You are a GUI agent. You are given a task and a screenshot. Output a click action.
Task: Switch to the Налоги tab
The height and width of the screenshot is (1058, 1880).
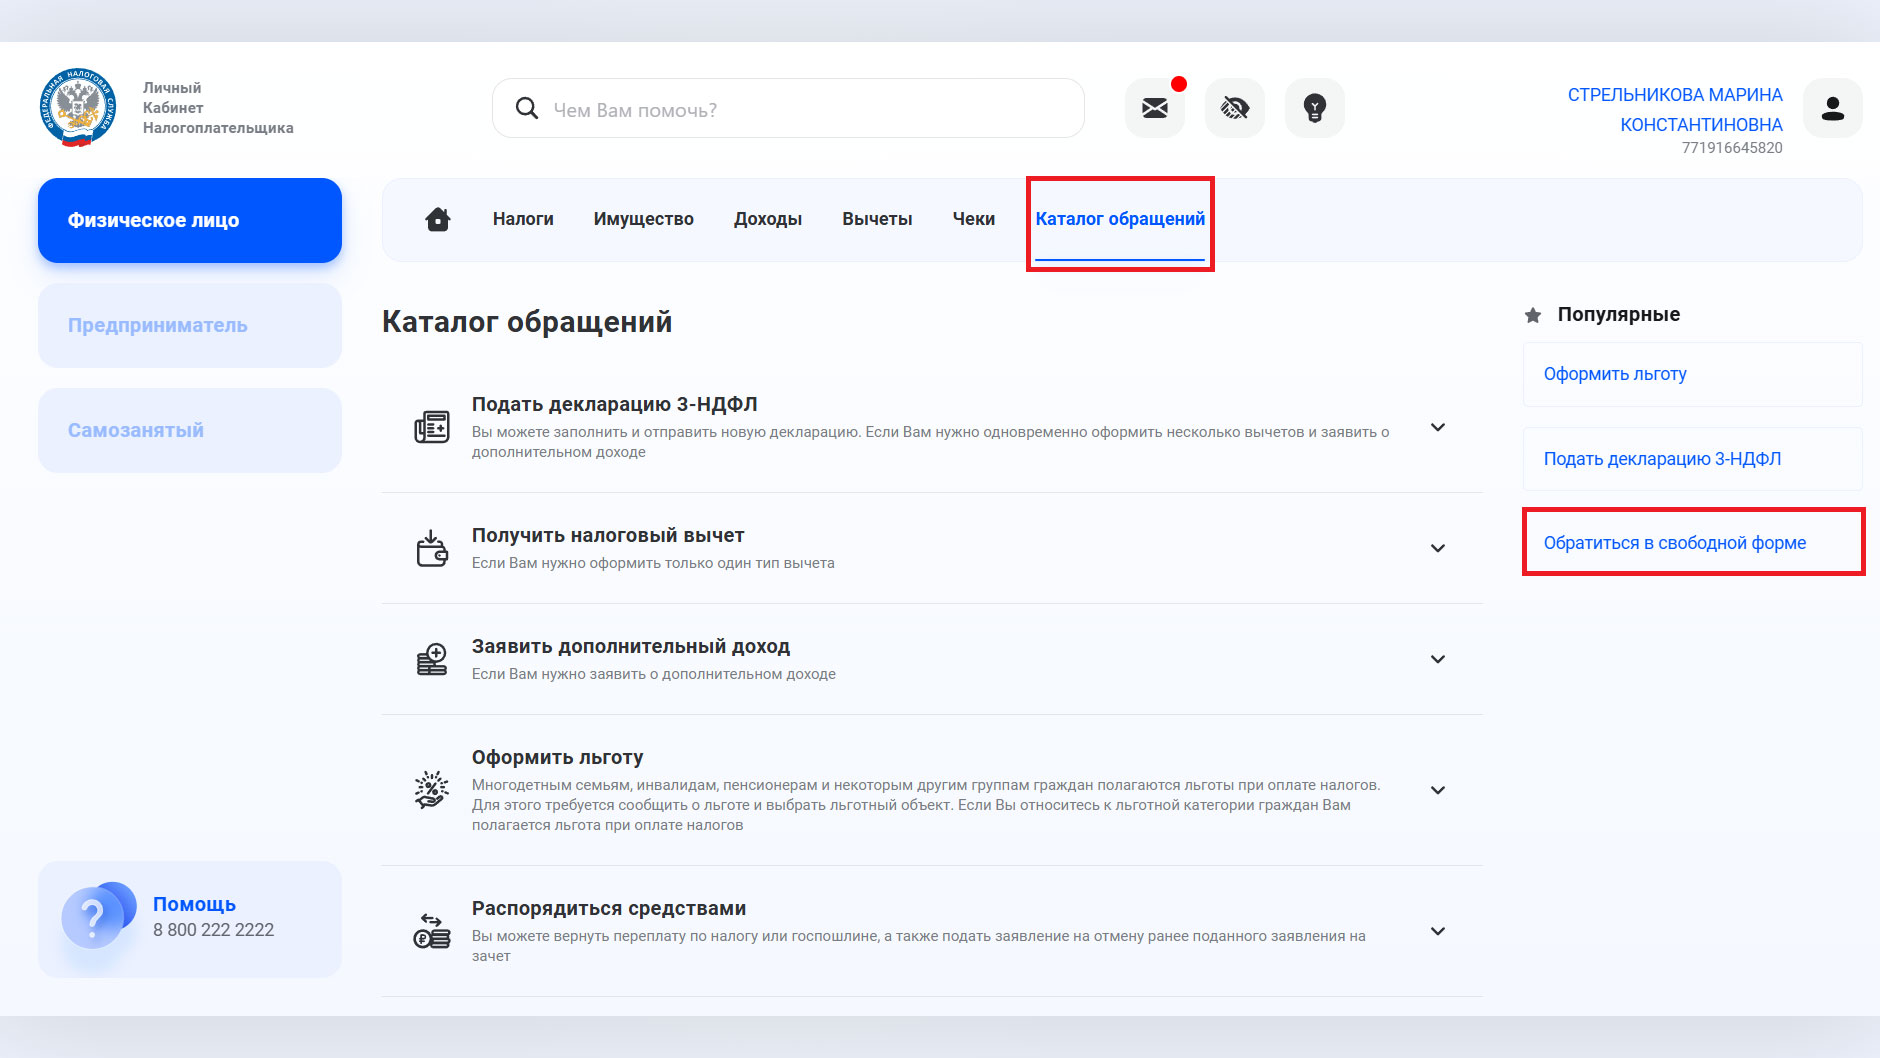pos(523,219)
